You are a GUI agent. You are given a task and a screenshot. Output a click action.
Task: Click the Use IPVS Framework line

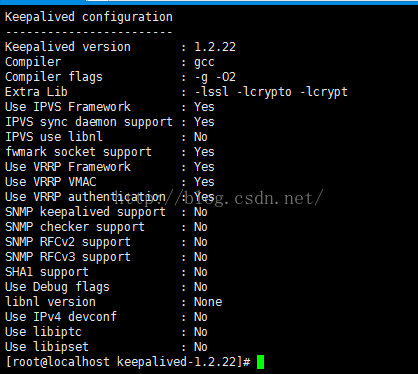pyautogui.click(x=110, y=107)
